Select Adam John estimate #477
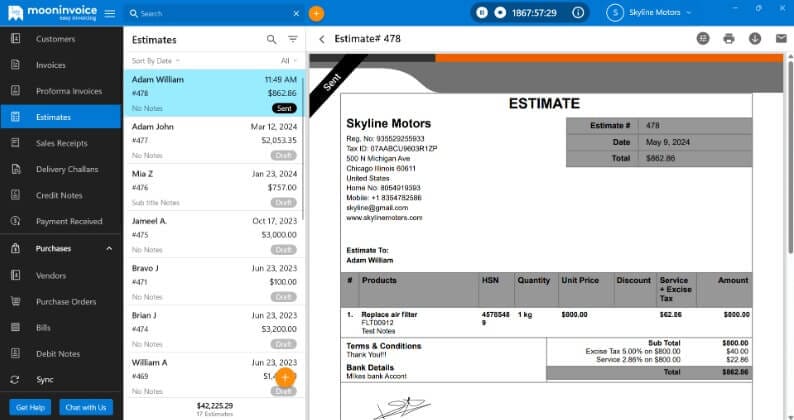The image size is (794, 420). coord(214,140)
